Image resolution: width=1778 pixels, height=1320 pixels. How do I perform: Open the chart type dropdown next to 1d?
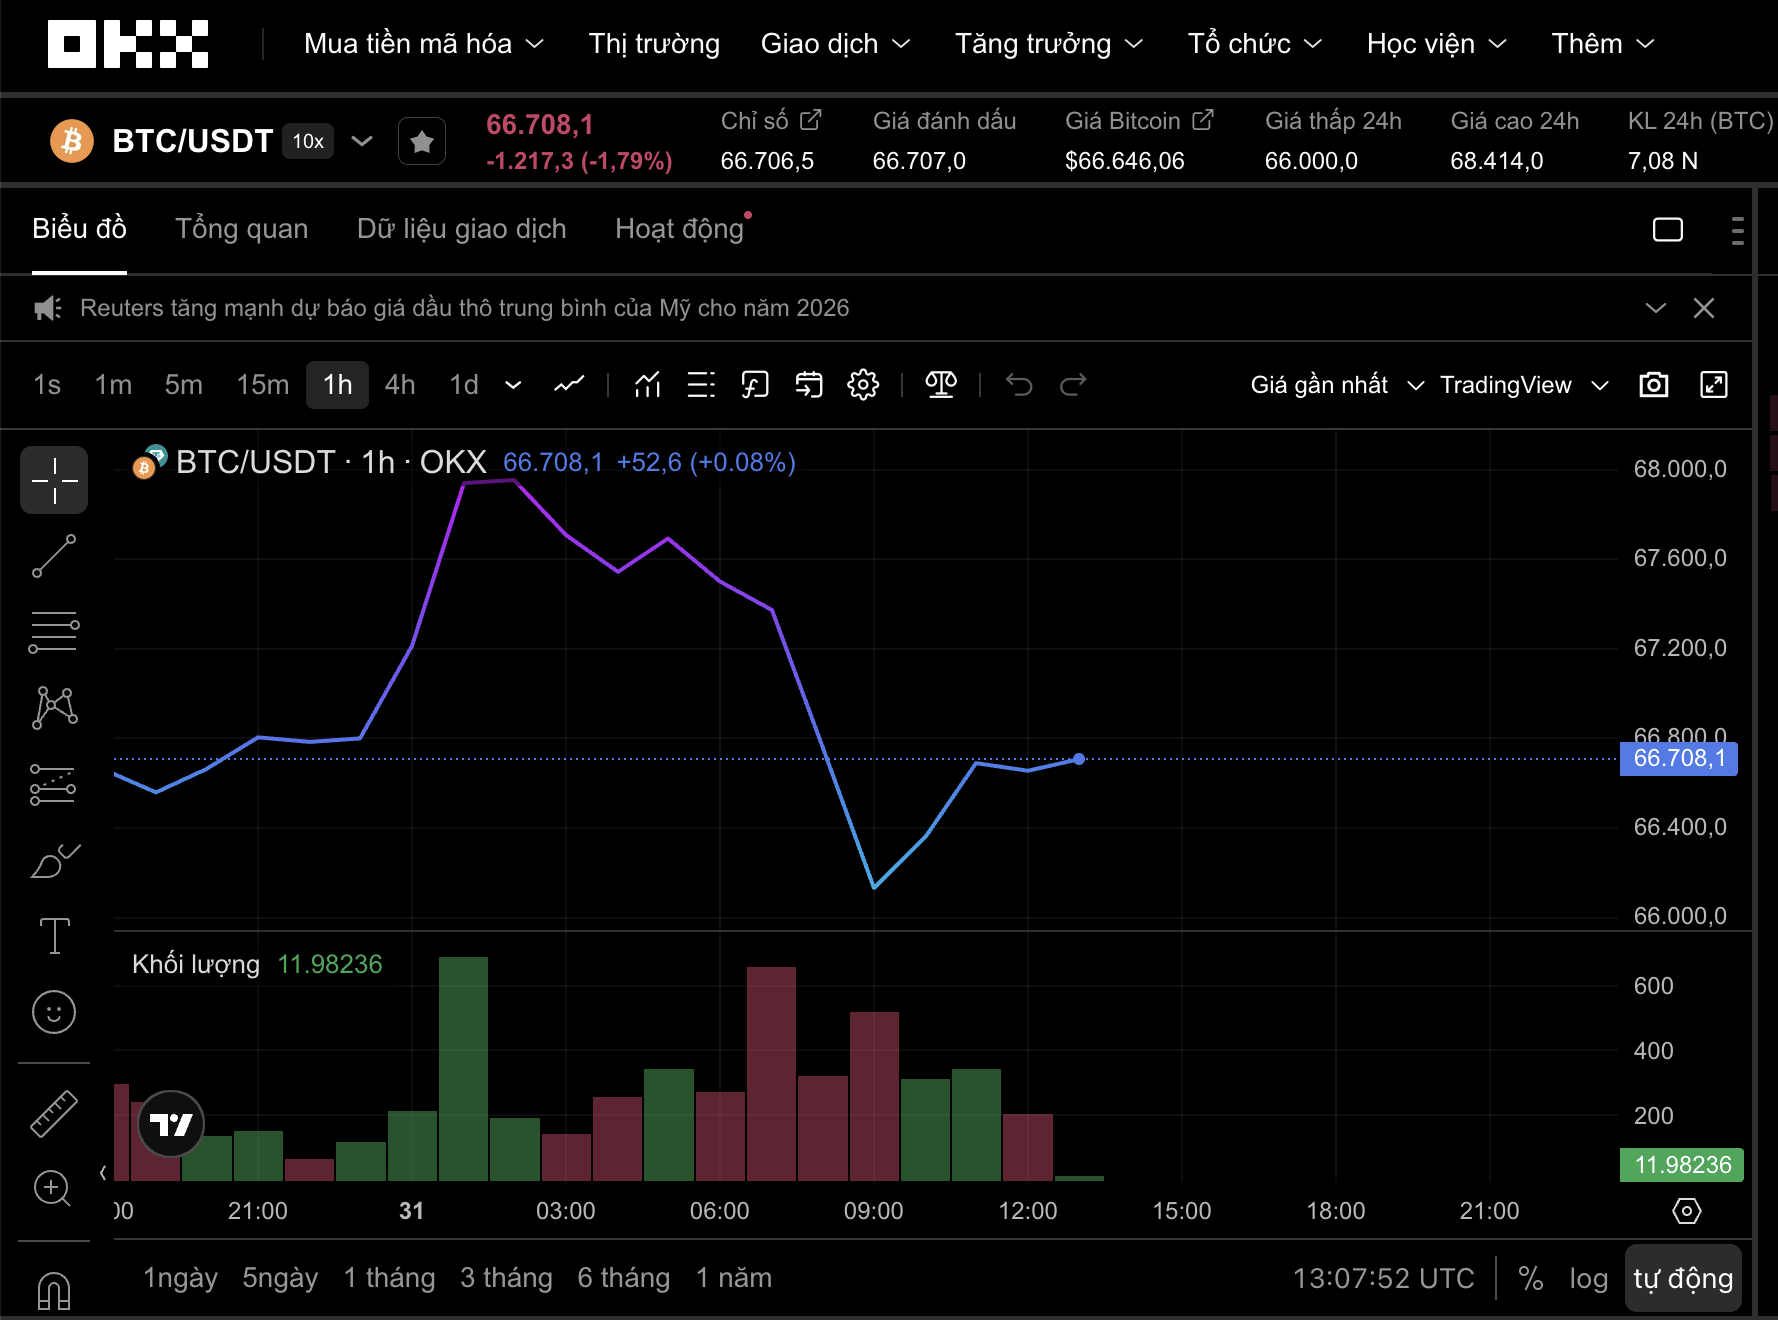tap(513, 384)
